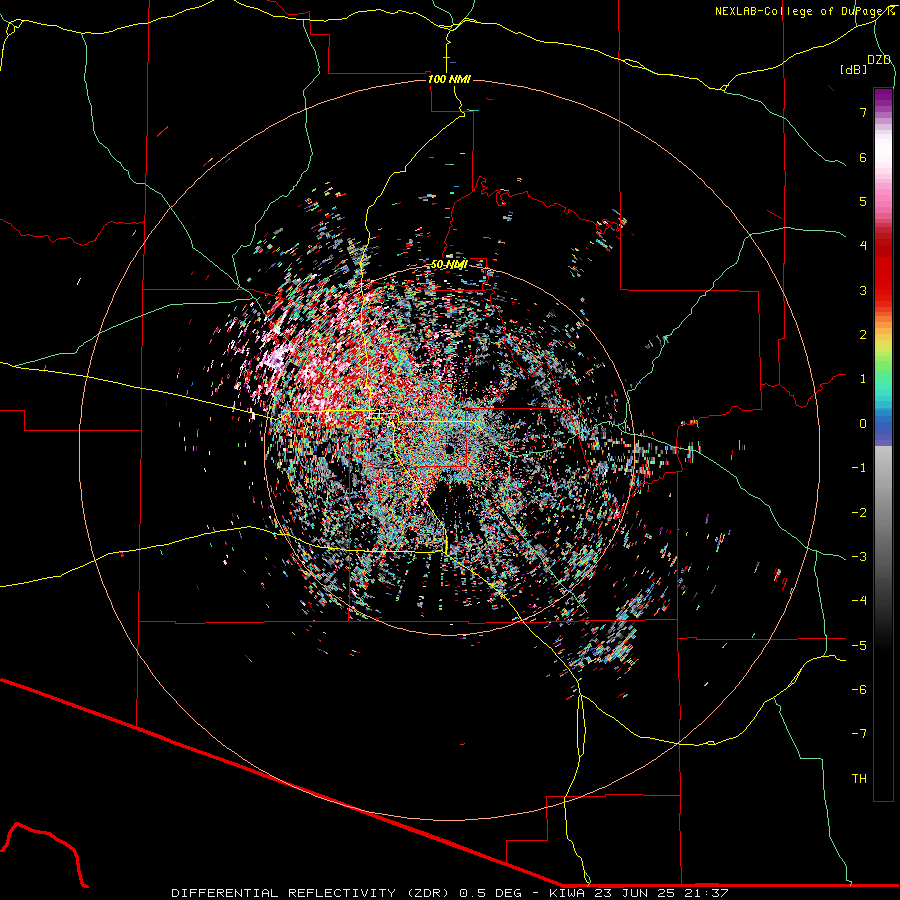Click the -6 value on the scale
The width and height of the screenshot is (900, 900).
(859, 690)
